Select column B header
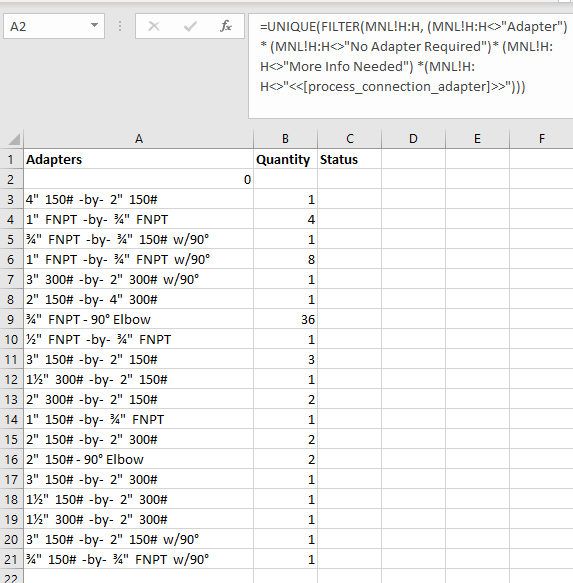This screenshot has width=573, height=583. (x=285, y=139)
